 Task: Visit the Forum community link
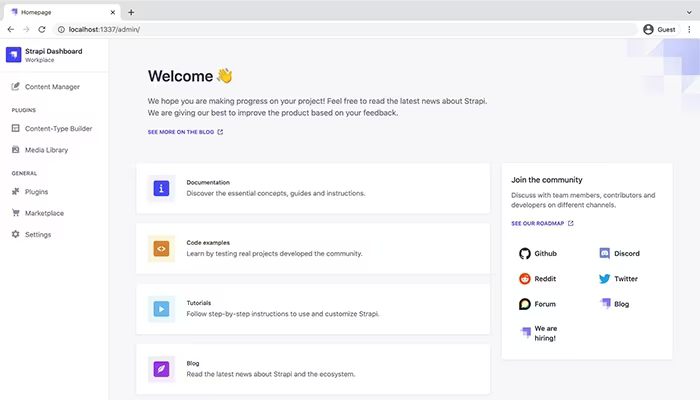545,304
